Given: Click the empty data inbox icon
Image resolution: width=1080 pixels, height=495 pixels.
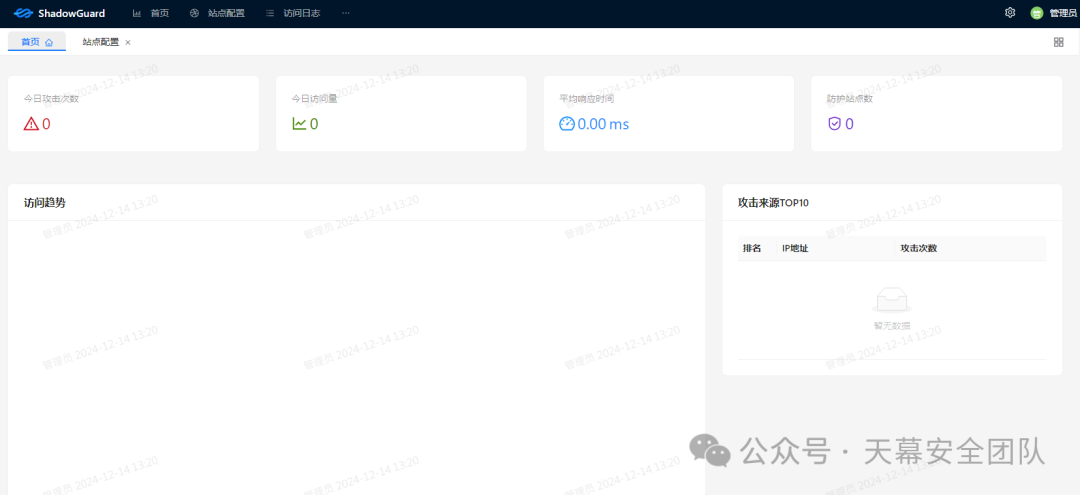Looking at the screenshot, I should coord(892,300).
